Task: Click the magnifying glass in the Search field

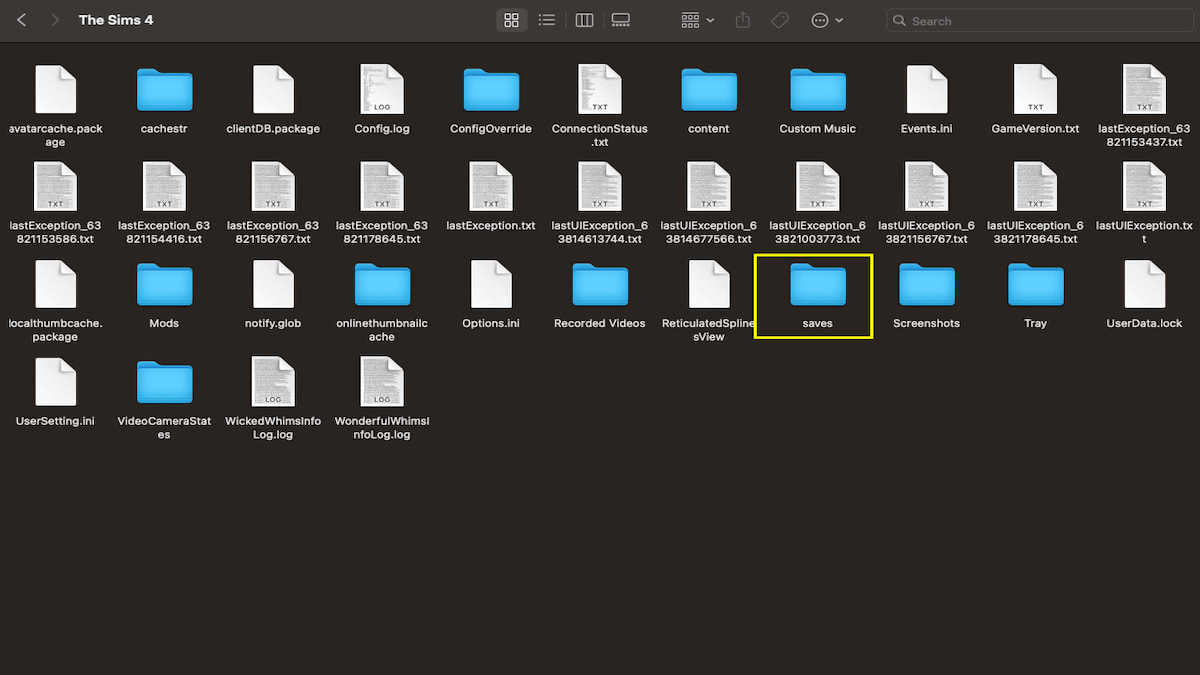Action: pos(899,20)
